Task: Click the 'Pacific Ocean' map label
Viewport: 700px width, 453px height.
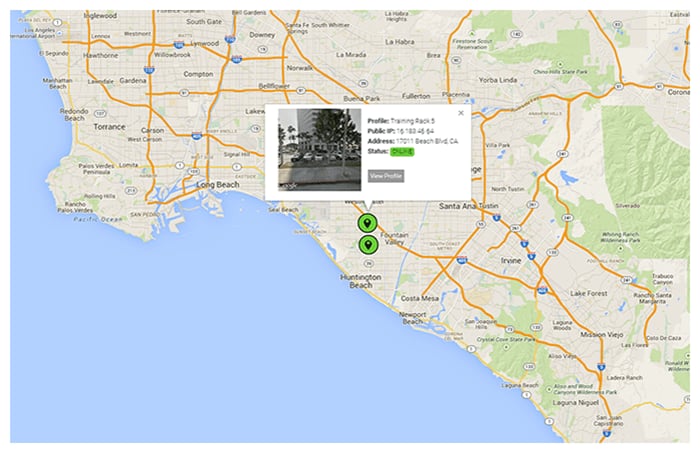Action: coord(98,219)
